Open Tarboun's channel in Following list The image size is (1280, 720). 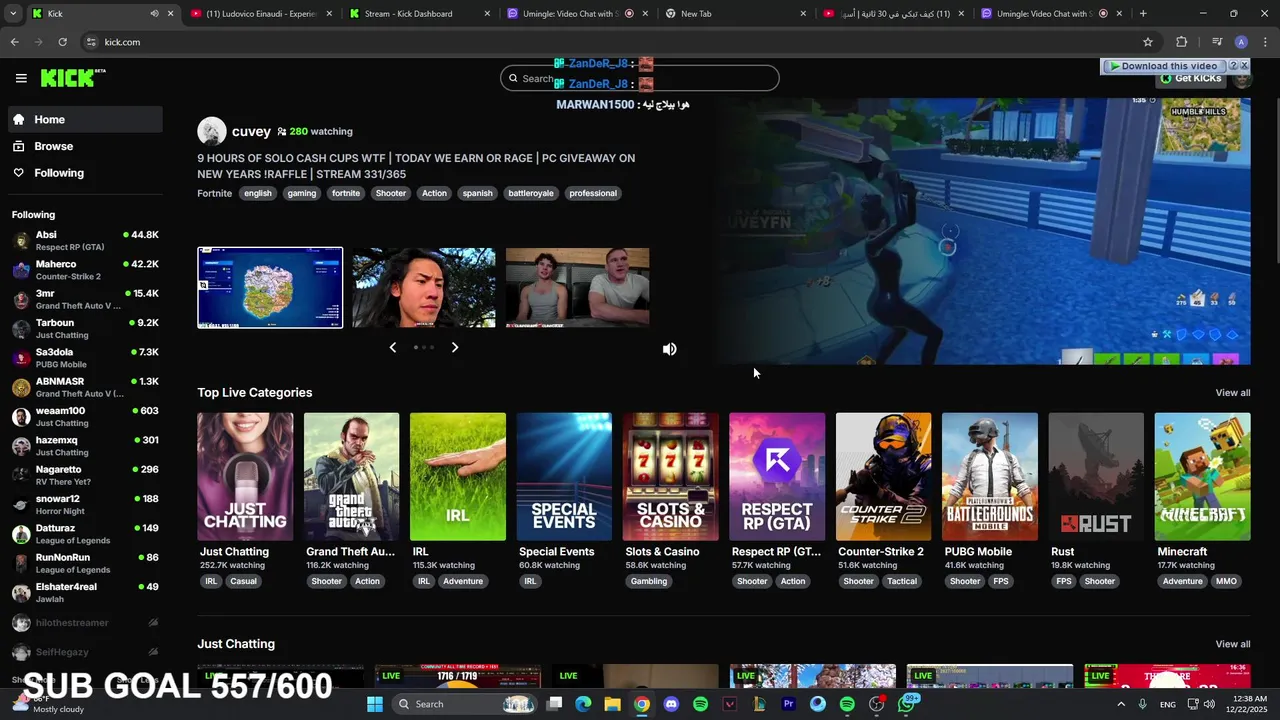(x=85, y=329)
